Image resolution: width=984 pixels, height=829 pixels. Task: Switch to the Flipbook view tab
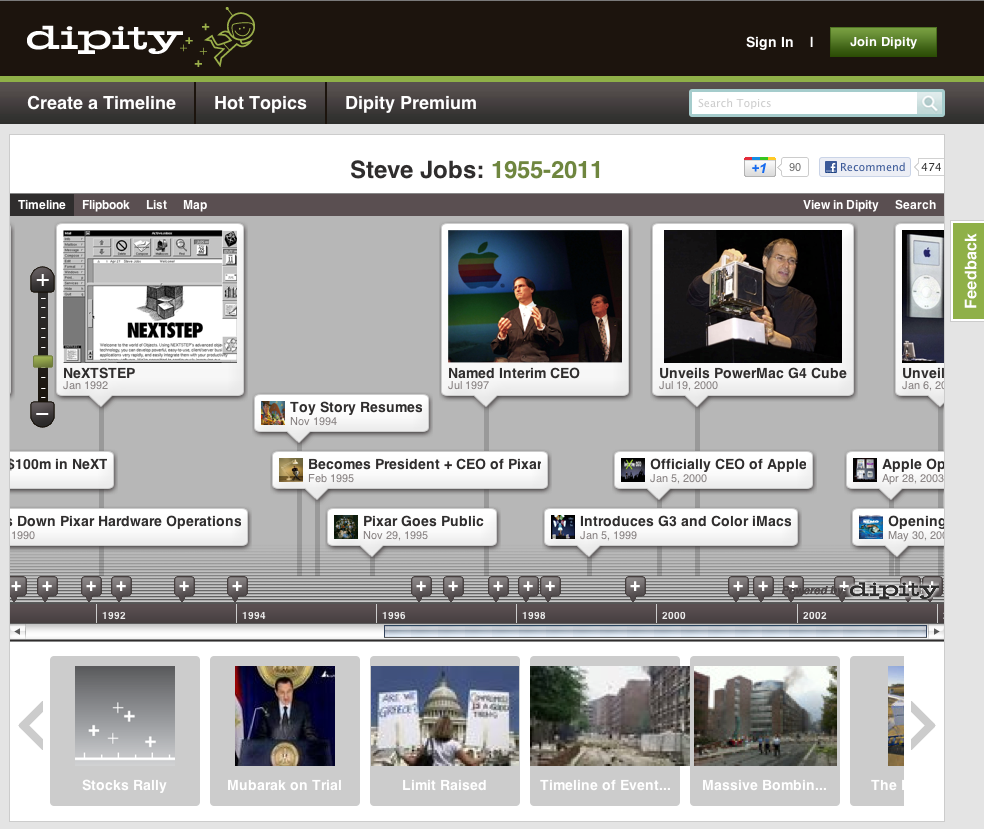pos(105,205)
